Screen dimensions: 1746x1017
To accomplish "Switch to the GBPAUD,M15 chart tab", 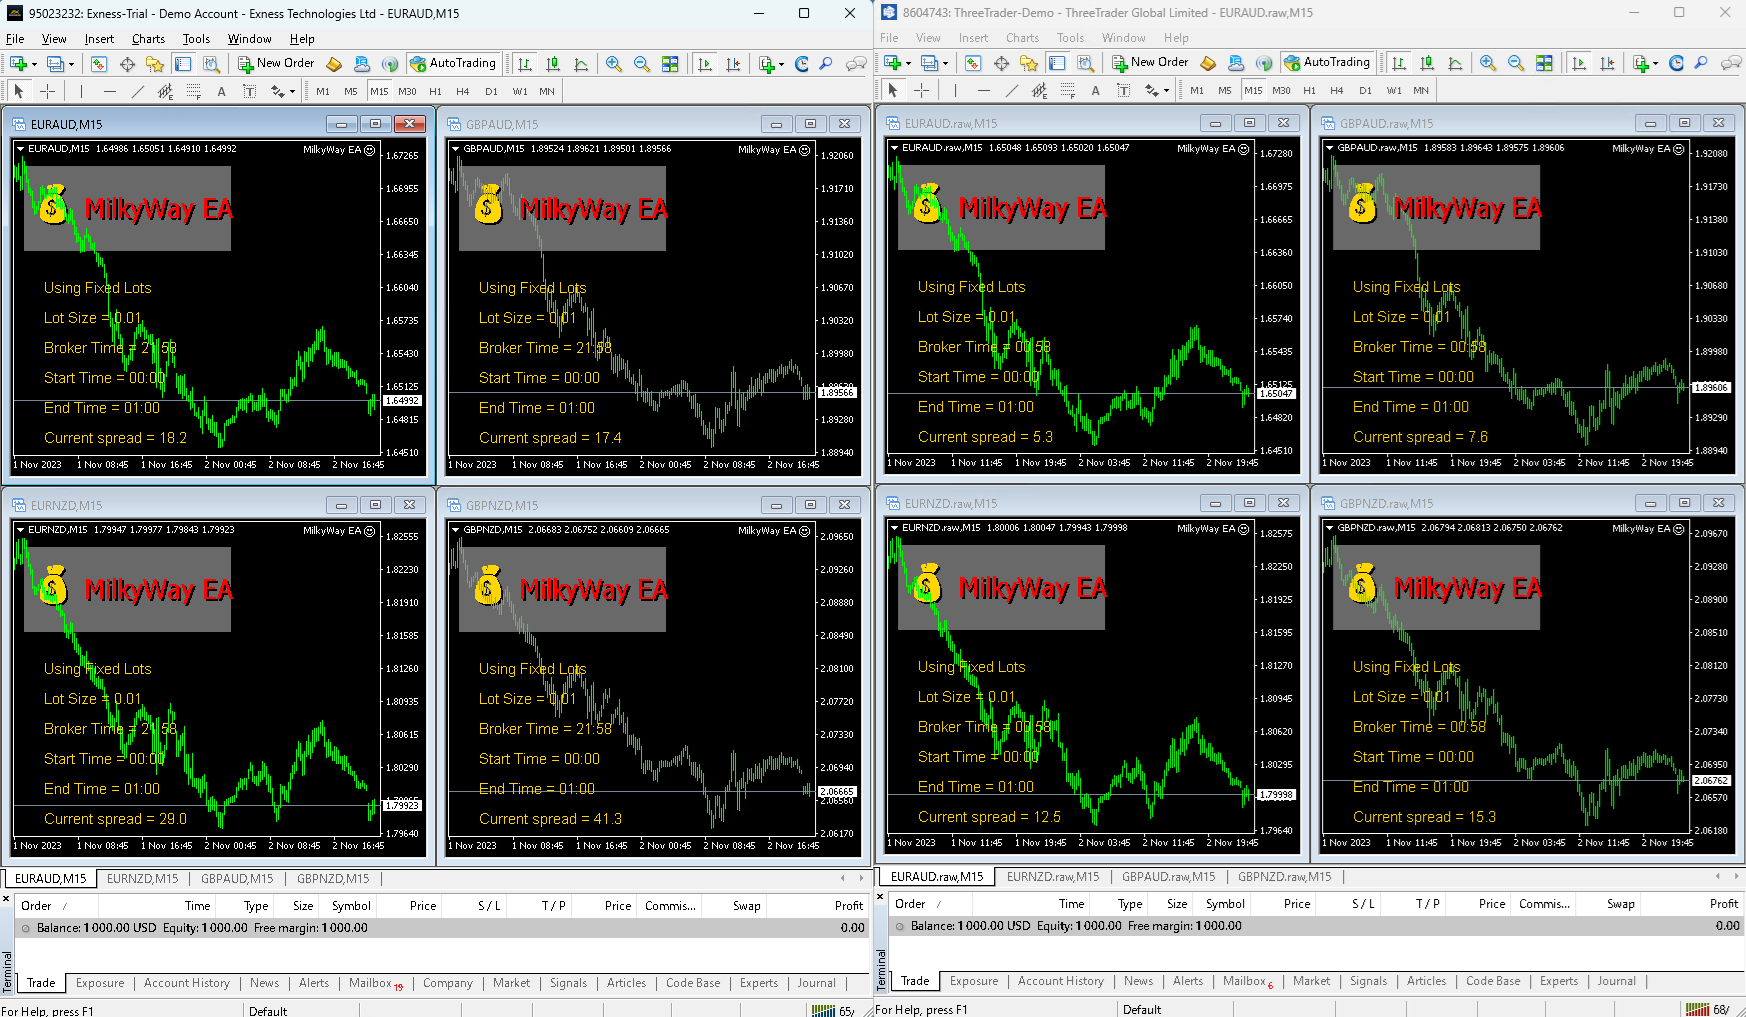I will pyautogui.click(x=237, y=879).
